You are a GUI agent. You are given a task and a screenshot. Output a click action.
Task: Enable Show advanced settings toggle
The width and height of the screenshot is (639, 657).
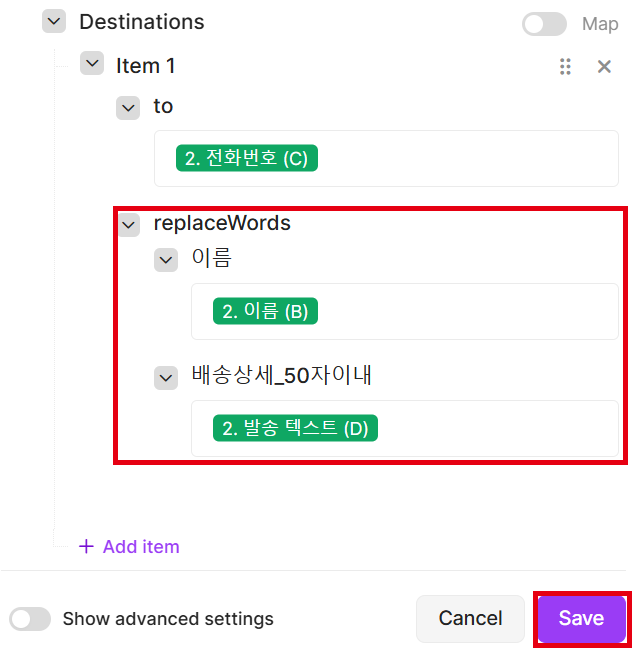click(x=30, y=619)
